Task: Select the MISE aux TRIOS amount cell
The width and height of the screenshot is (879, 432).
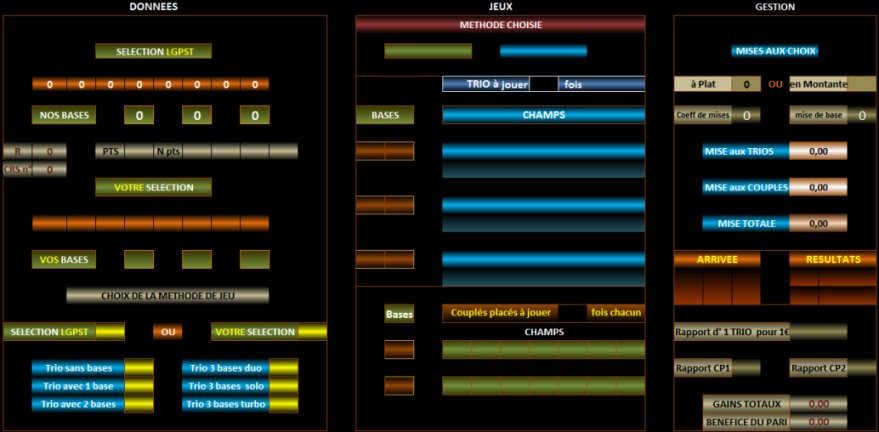Action: click(818, 151)
